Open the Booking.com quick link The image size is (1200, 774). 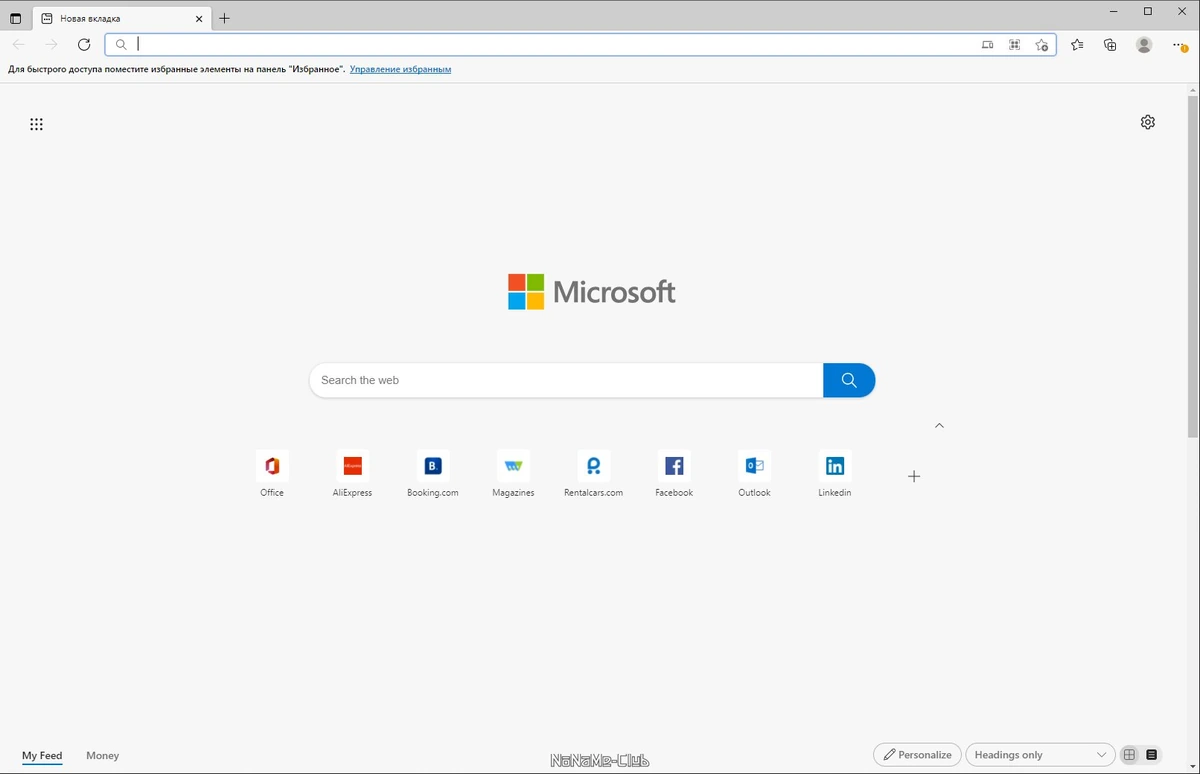(433, 474)
